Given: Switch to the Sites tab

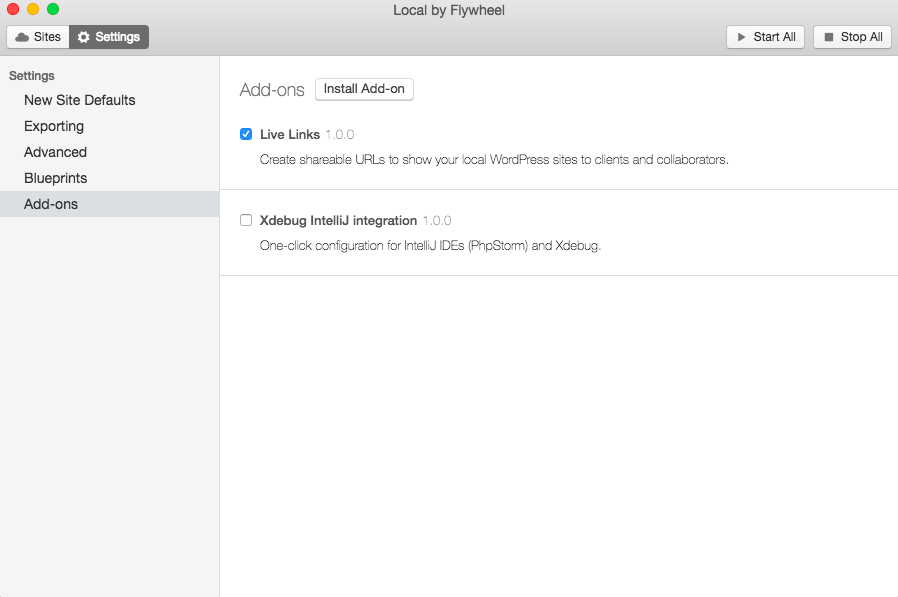Looking at the screenshot, I should tap(38, 37).
